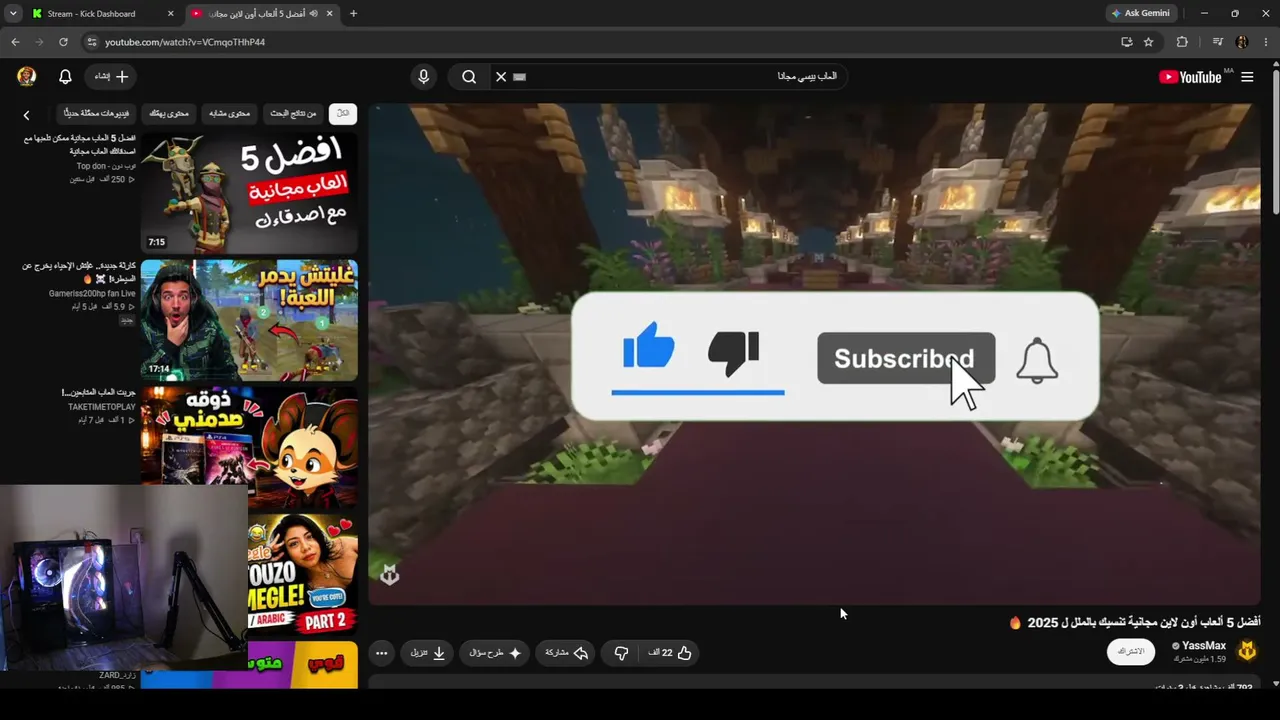Click the main video player area
The height and width of the screenshot is (720, 1280).
pos(815,354)
